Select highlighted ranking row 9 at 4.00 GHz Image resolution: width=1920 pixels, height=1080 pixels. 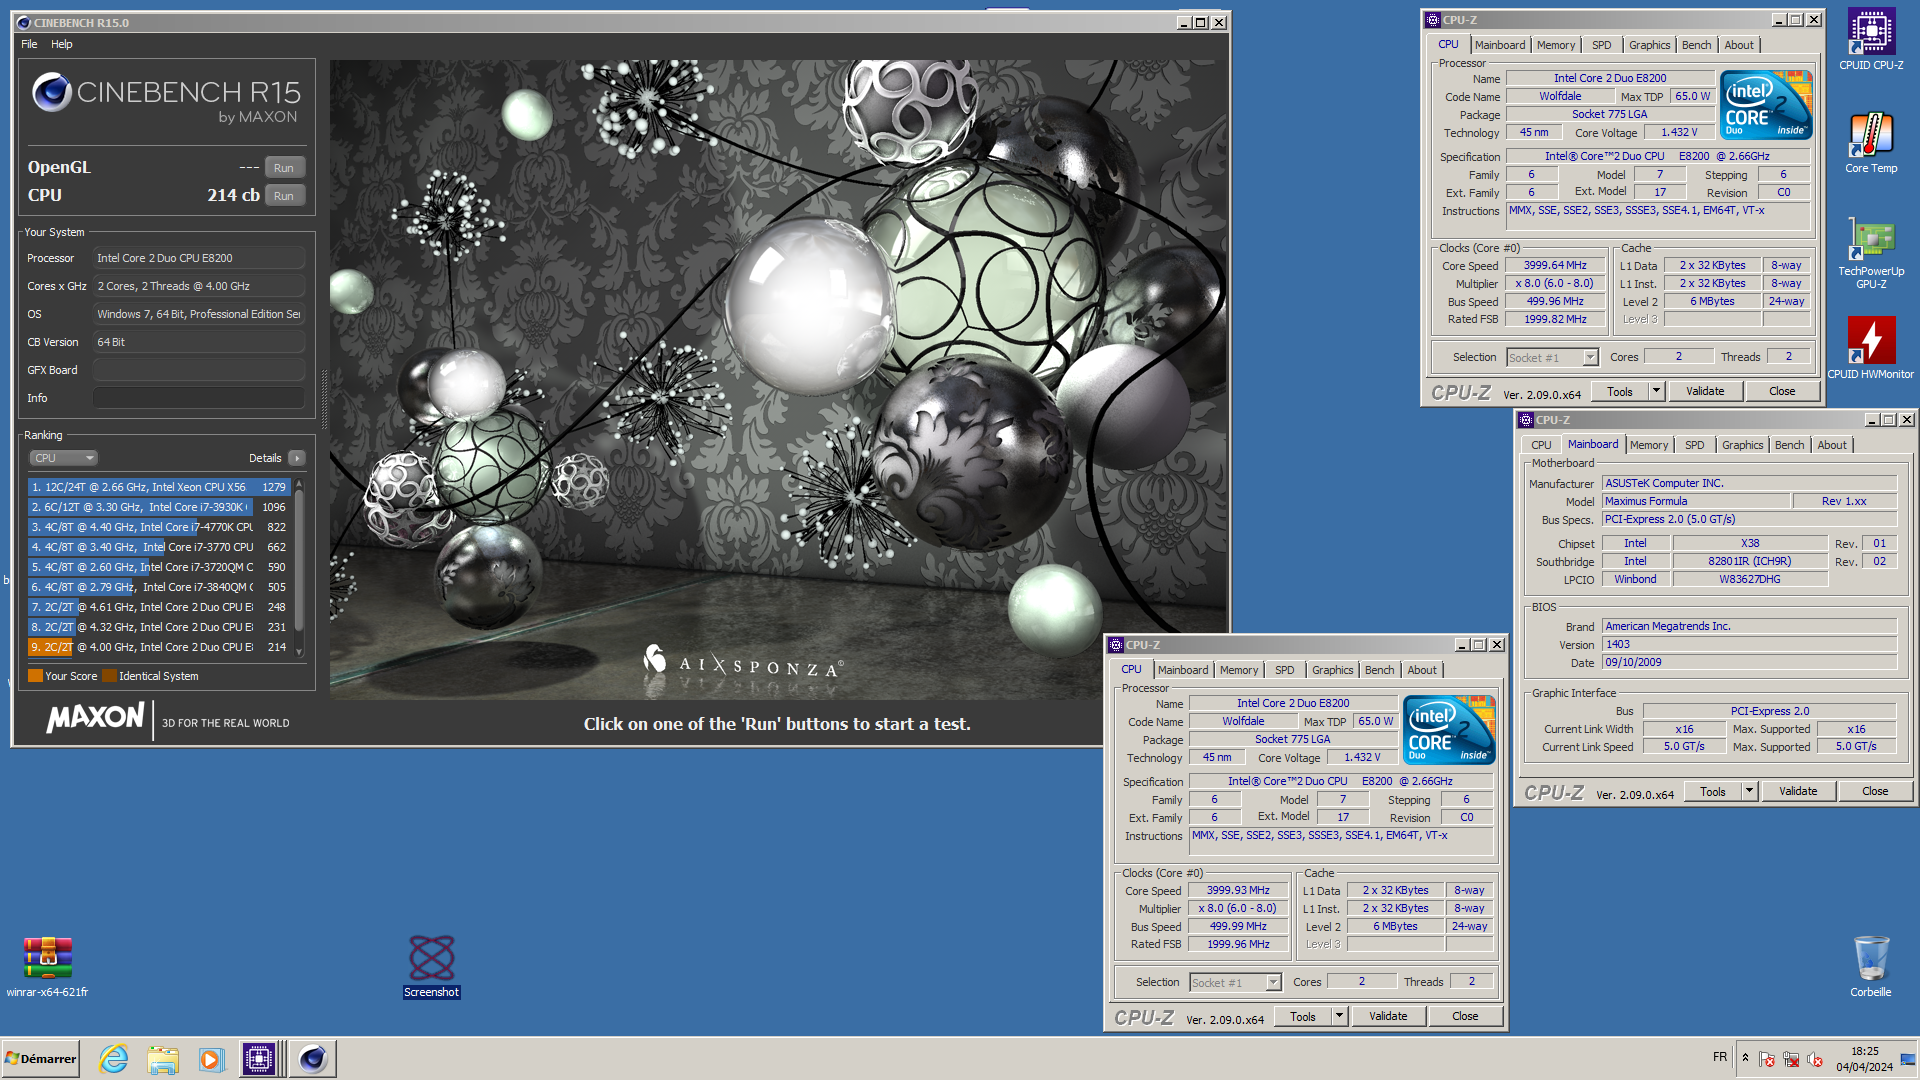click(159, 647)
